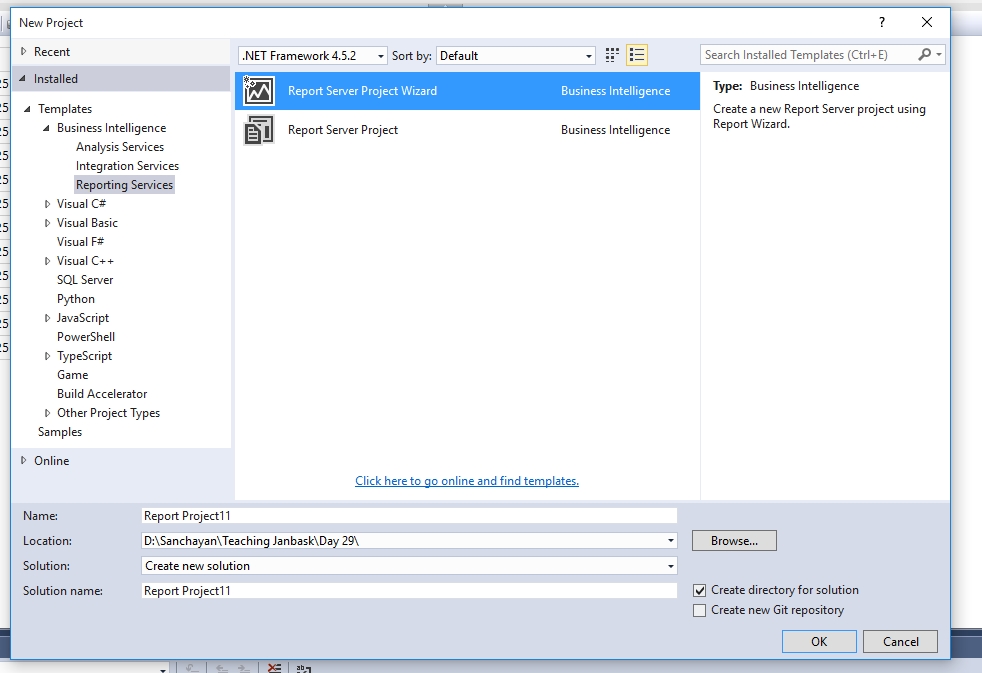The image size is (982, 673).
Task: Select the Report Server Project template icon
Action: coord(259,130)
